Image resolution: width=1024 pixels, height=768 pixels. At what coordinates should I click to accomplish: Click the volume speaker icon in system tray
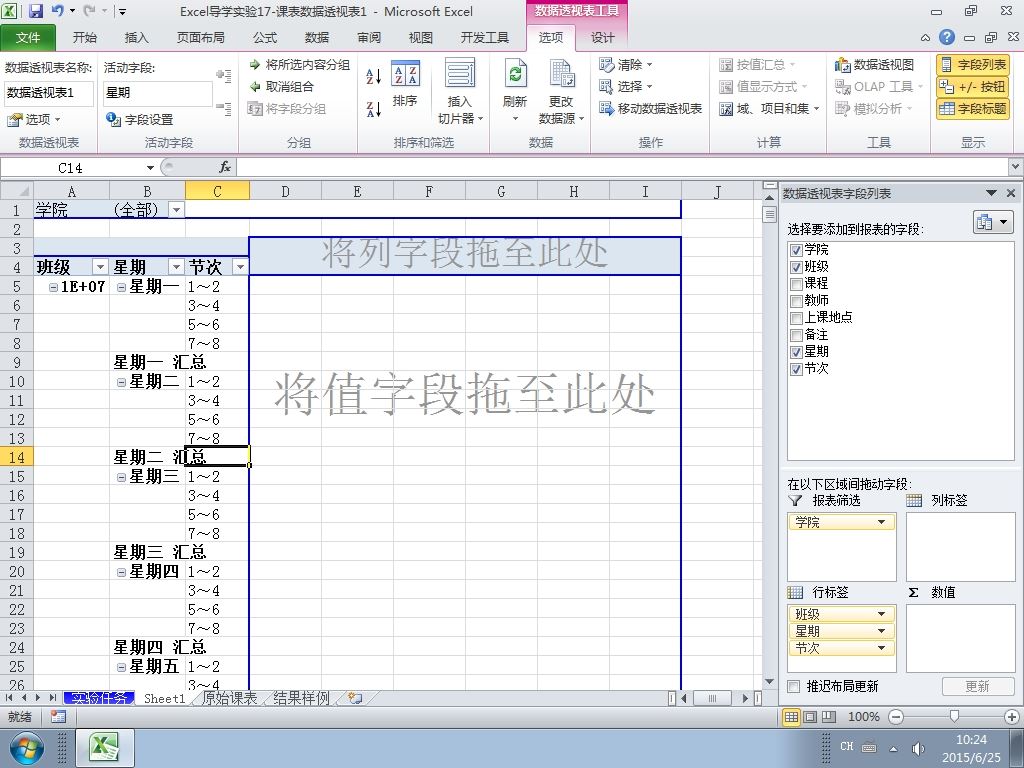[918, 748]
